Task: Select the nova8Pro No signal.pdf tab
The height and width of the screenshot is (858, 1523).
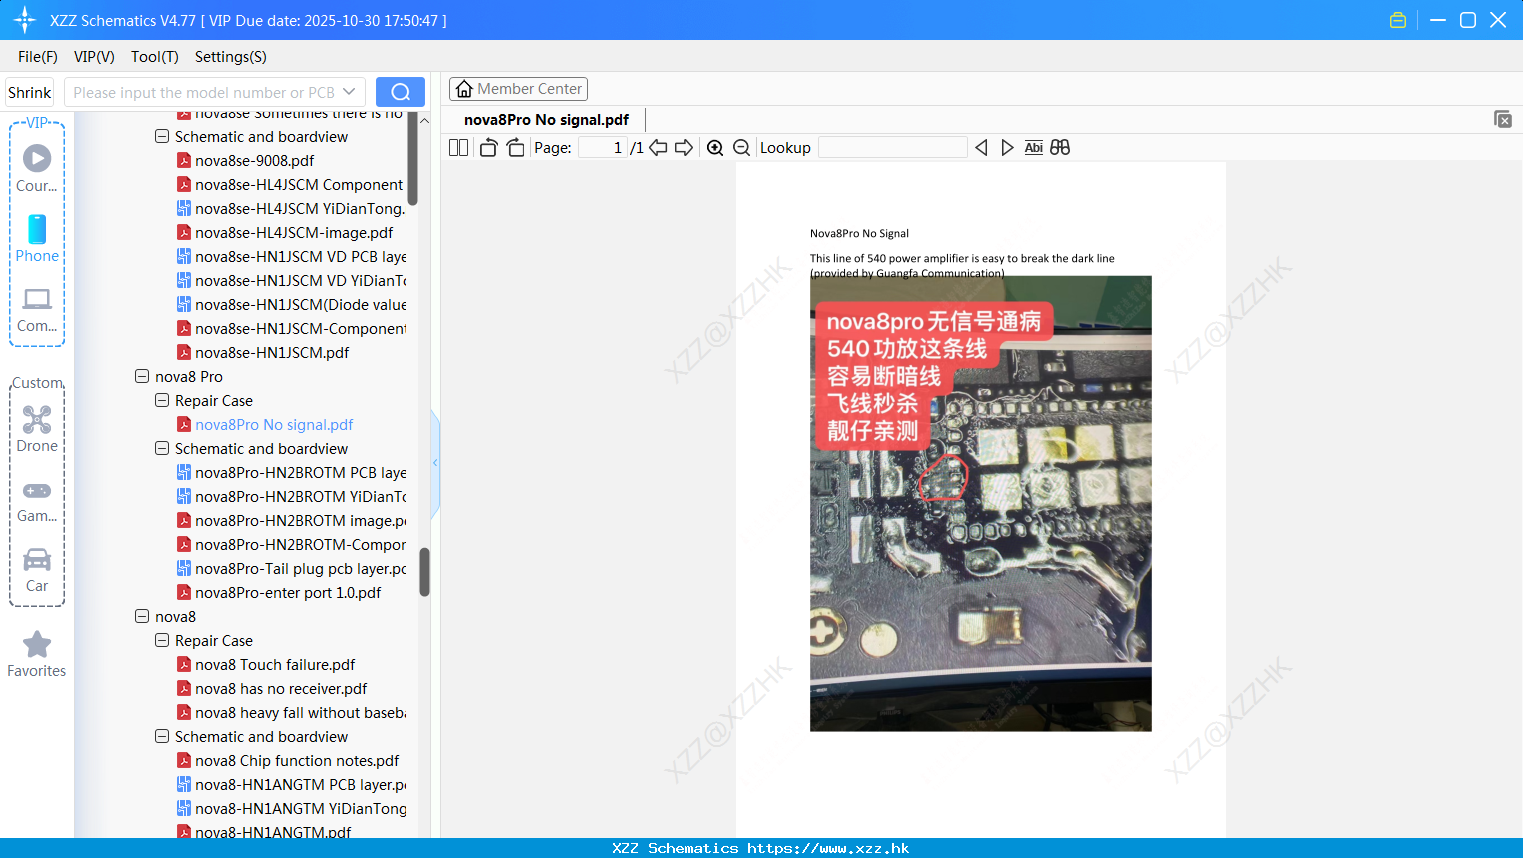Action: 546,120
